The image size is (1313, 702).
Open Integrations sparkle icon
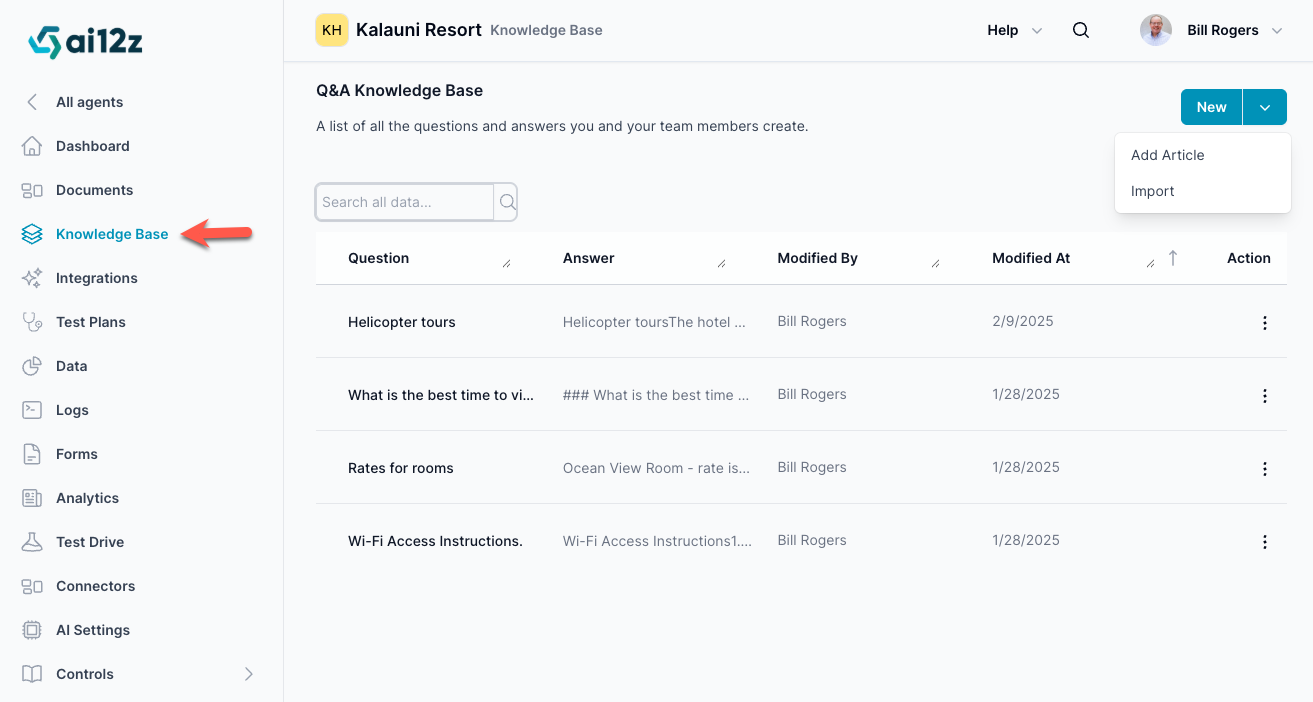tap(32, 278)
